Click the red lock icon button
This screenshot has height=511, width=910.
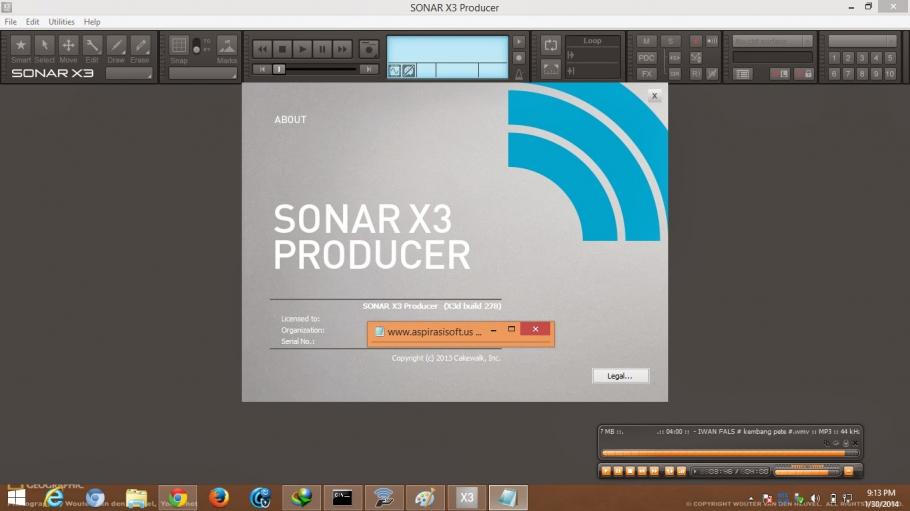point(805,74)
